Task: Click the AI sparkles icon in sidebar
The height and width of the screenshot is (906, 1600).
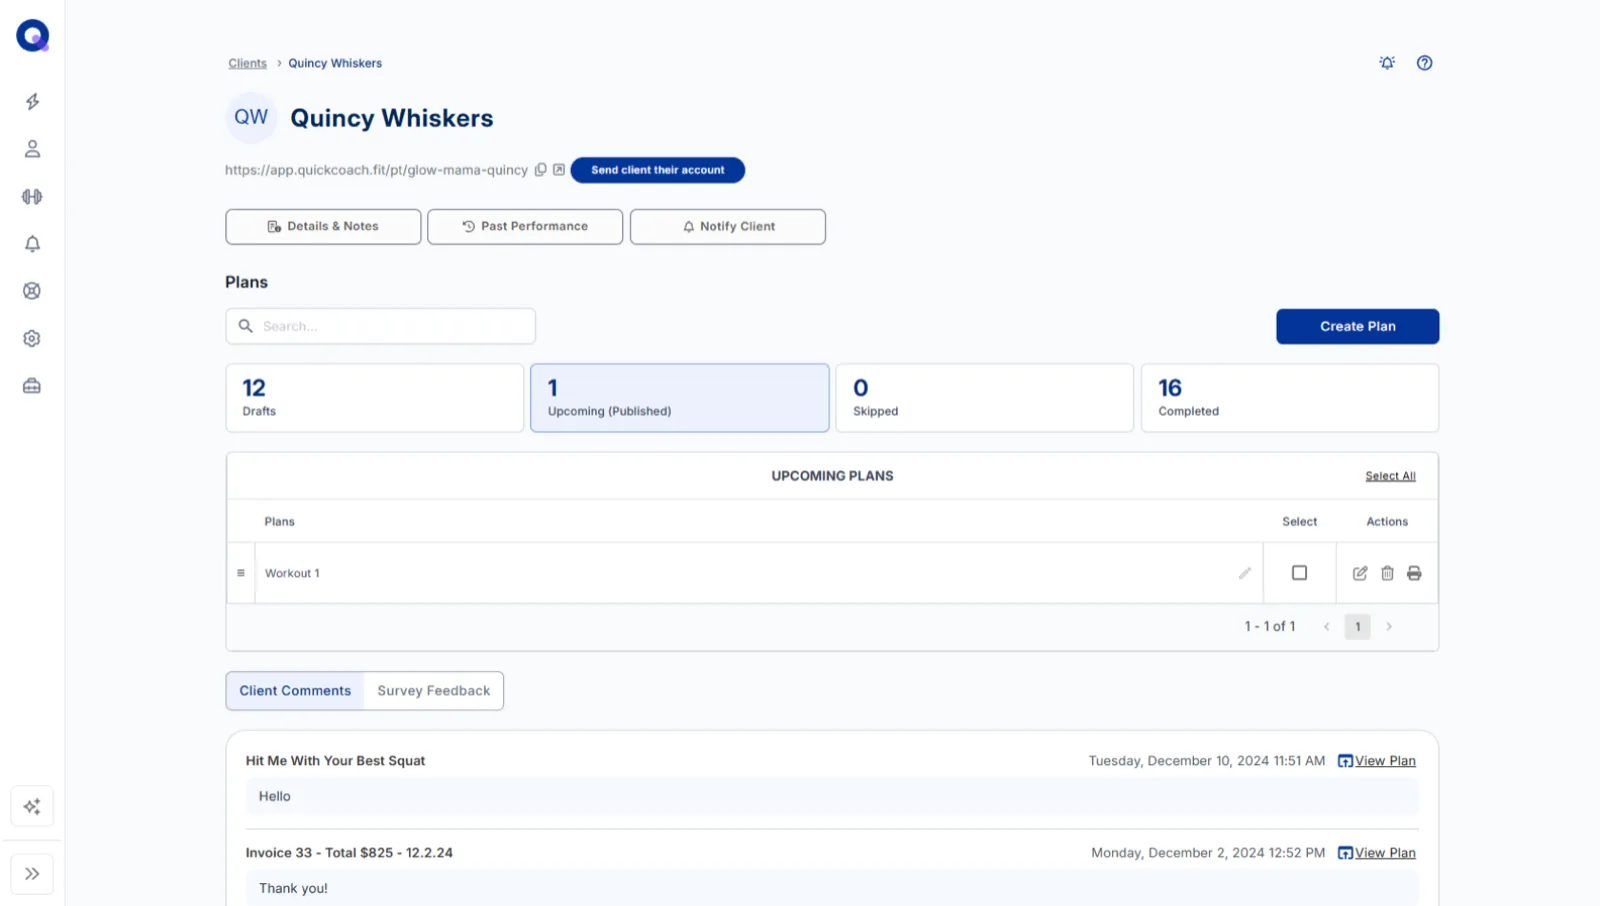Action: click(x=32, y=807)
